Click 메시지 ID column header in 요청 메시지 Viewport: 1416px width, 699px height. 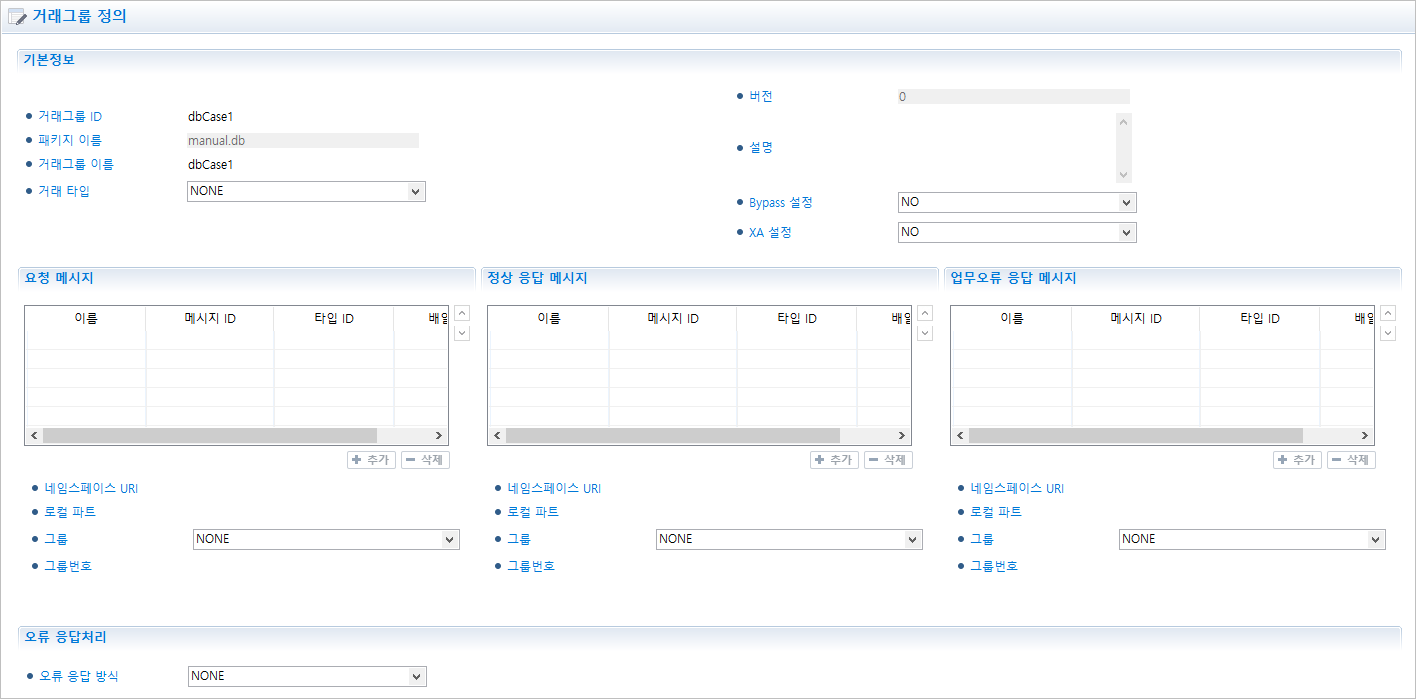(210, 318)
